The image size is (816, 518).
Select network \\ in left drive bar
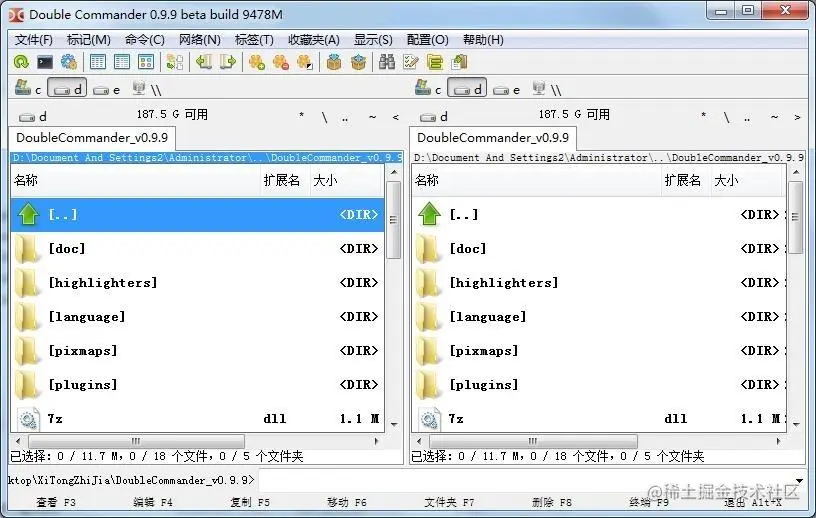[146, 89]
